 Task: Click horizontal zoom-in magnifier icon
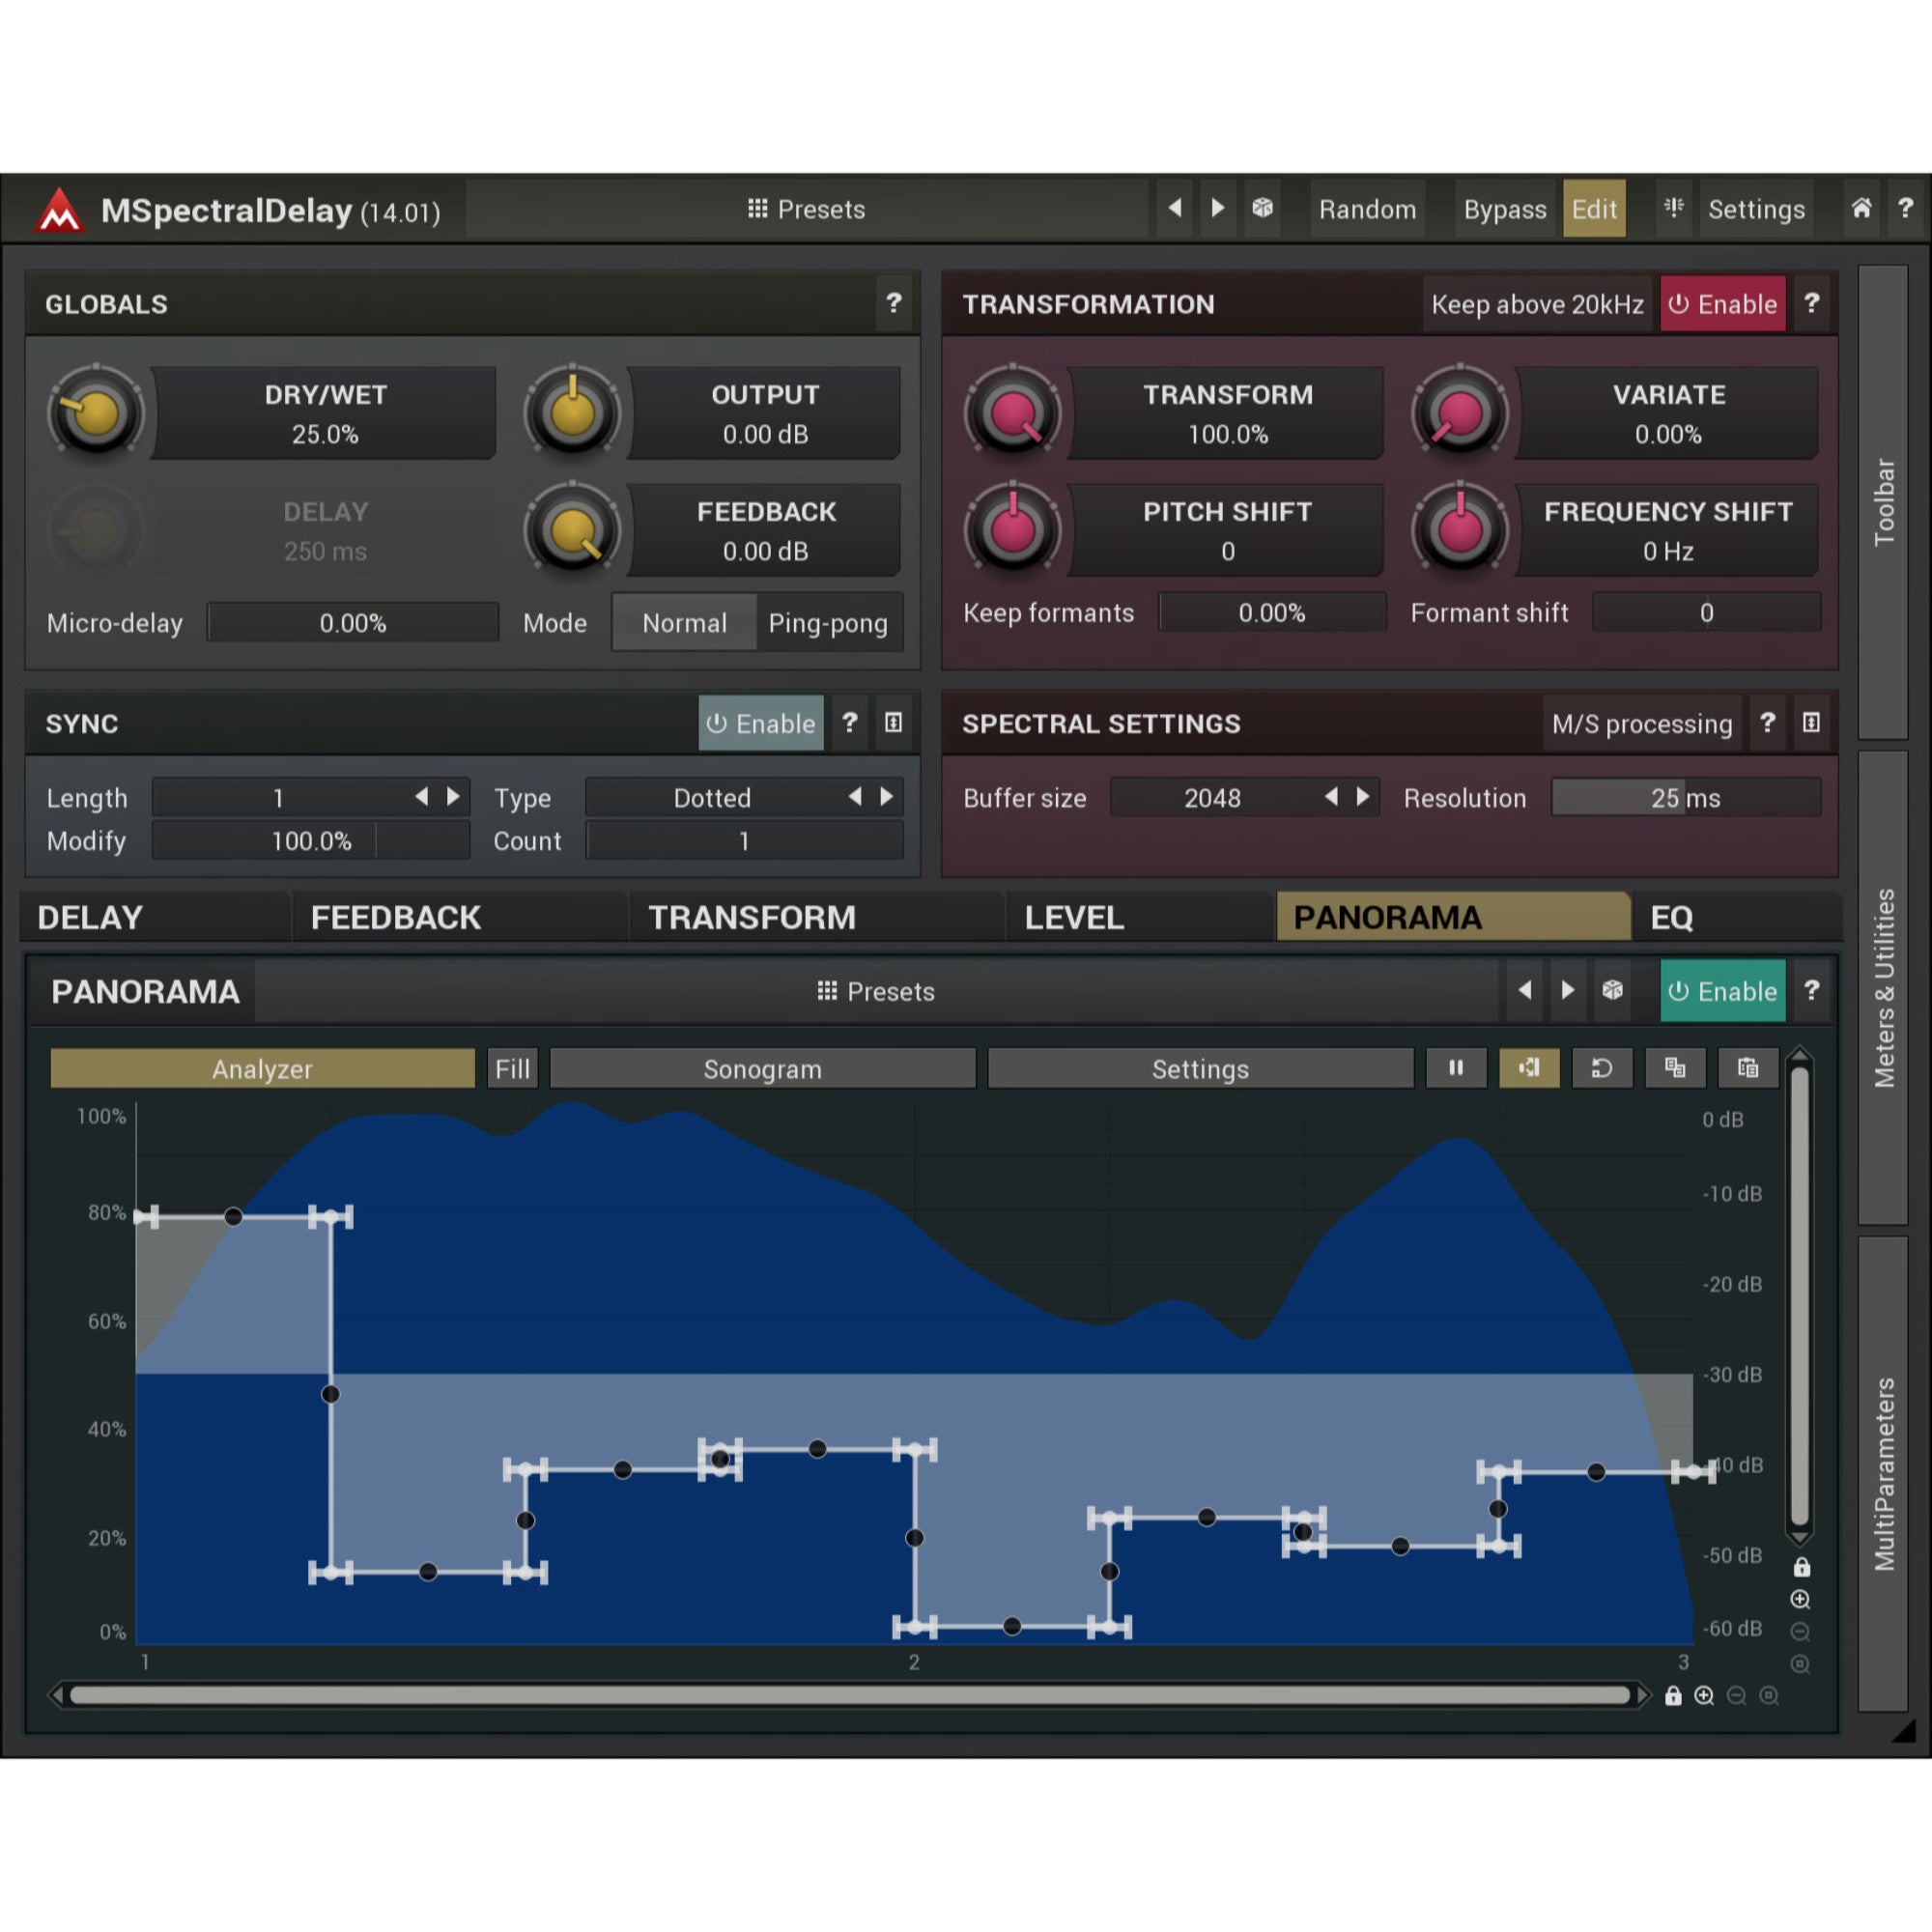[x=1705, y=1696]
